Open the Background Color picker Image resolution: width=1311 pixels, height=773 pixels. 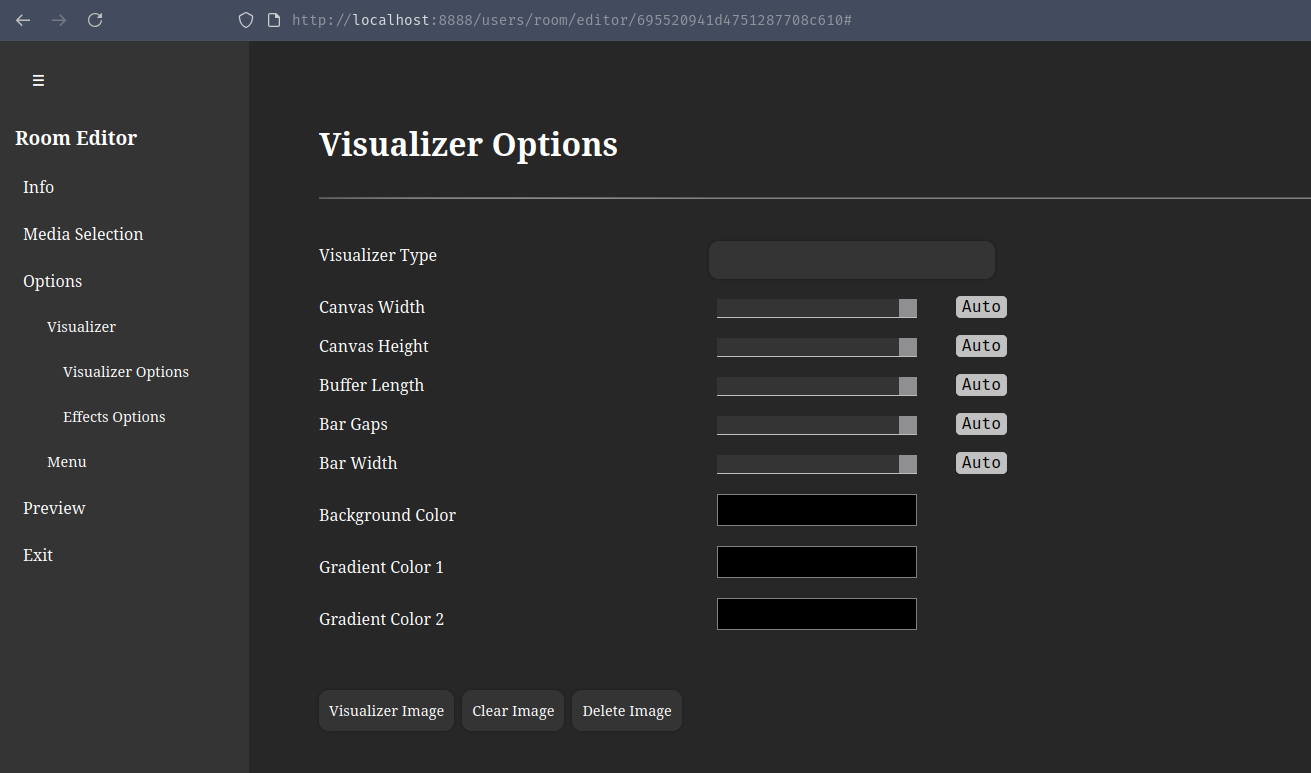[x=816, y=509]
